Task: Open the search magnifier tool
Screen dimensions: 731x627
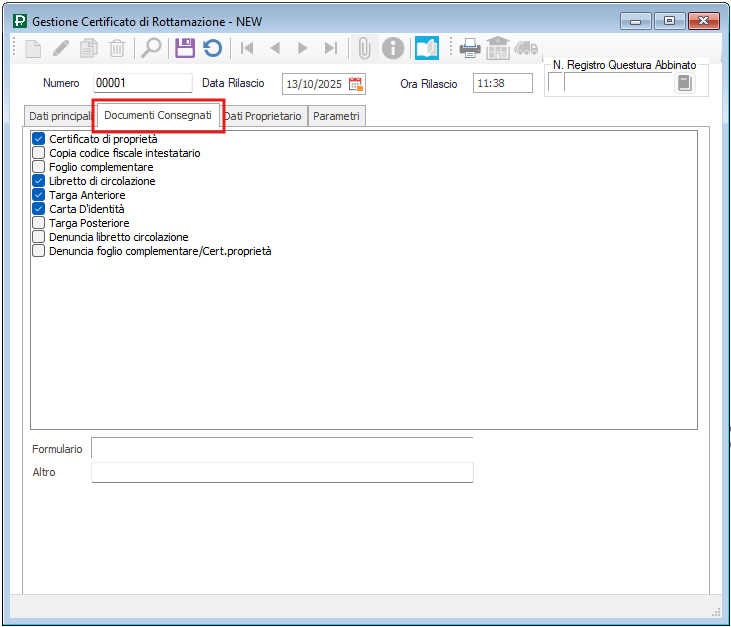Action: point(151,48)
